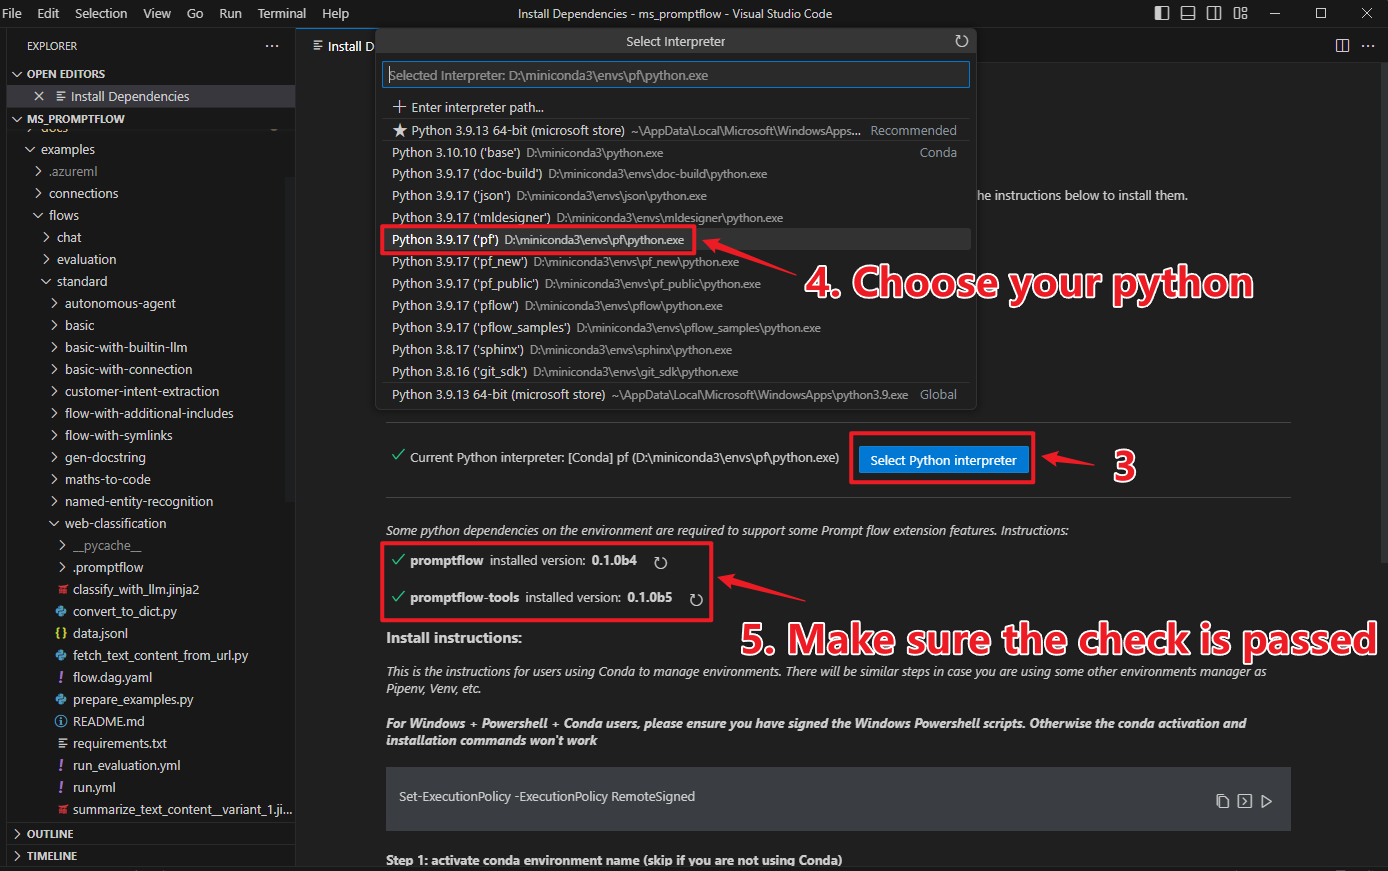Click the play icon next to the command block
The image size is (1388, 871).
click(x=1267, y=800)
